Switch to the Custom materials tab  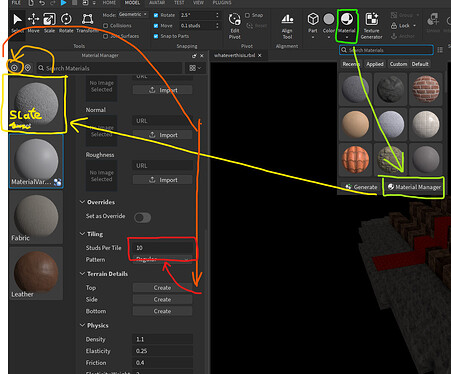click(x=398, y=64)
